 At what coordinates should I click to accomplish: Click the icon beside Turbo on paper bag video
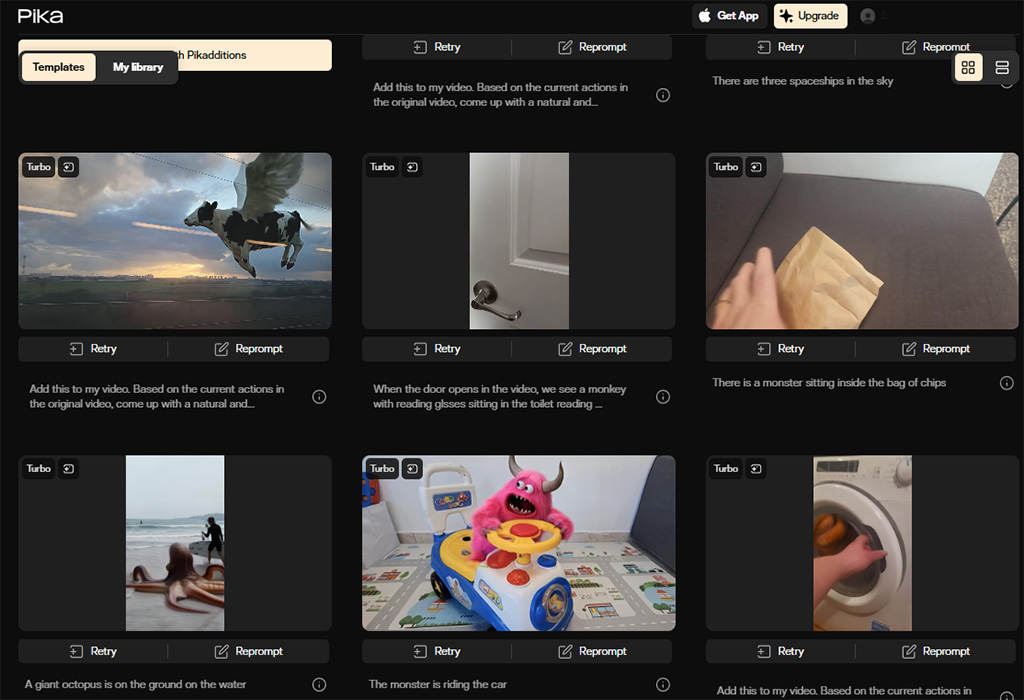click(756, 167)
